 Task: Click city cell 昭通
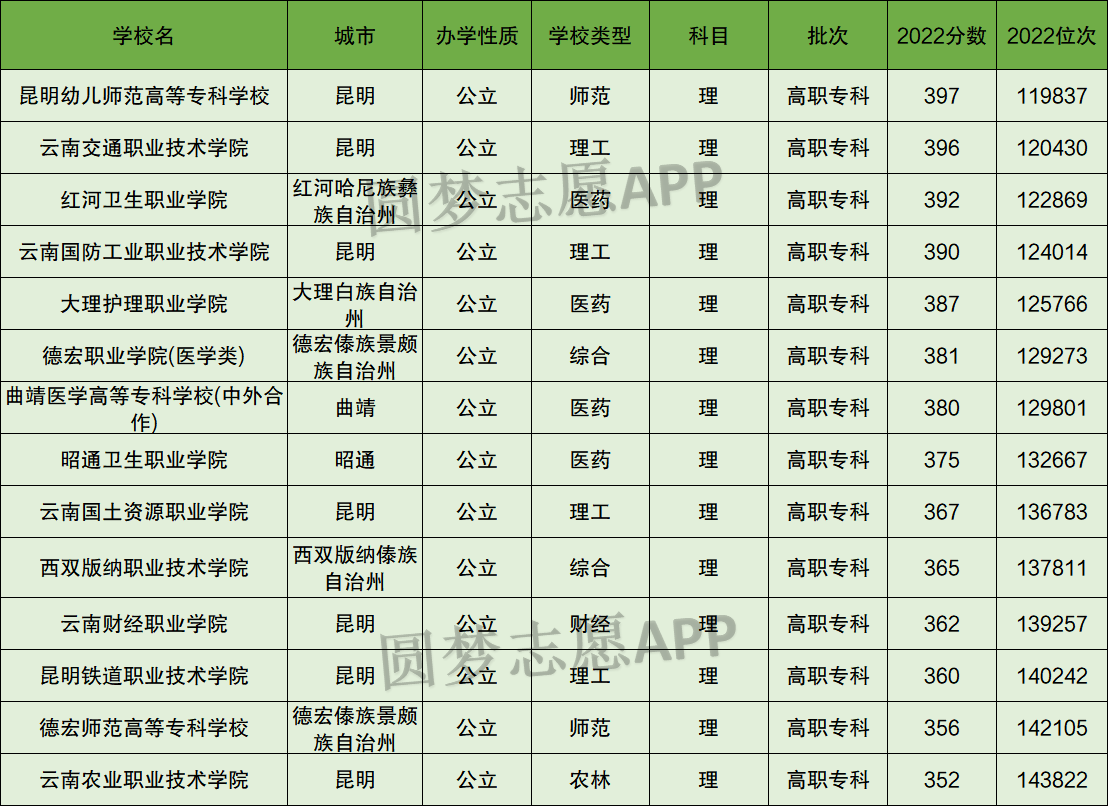click(x=355, y=460)
